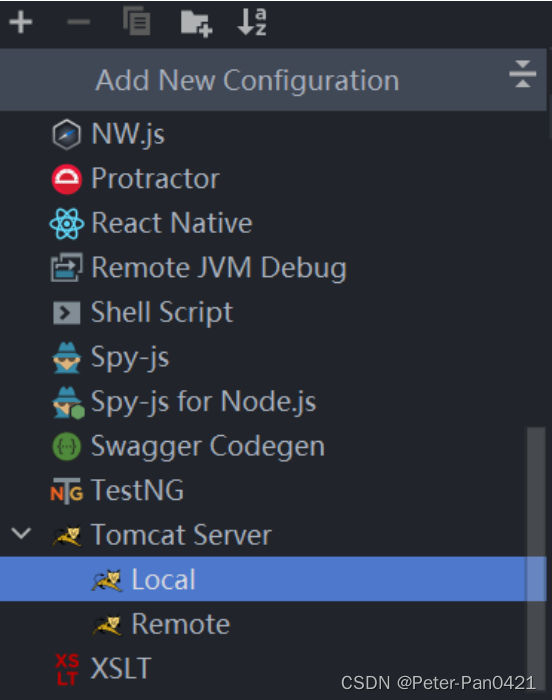Click the Spy-js for Node.js icon
Viewport: 552px width, 700px height.
(68, 403)
